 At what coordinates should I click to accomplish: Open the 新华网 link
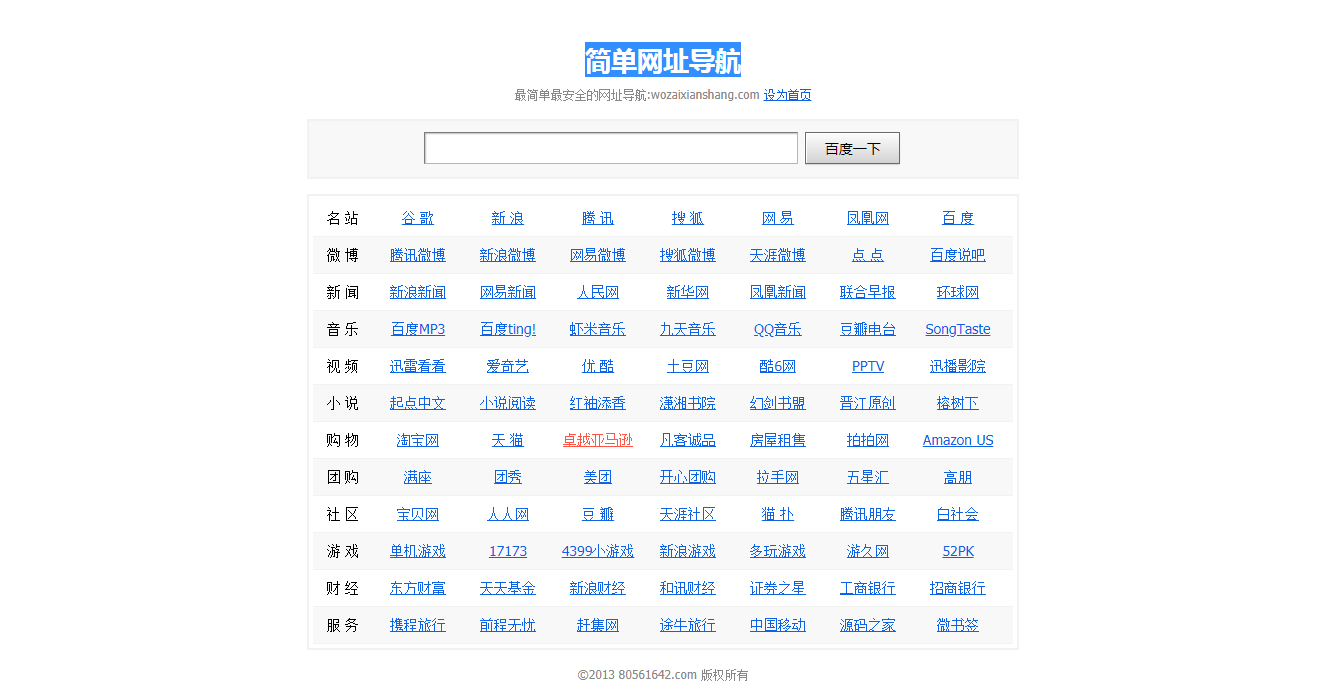pyautogui.click(x=688, y=292)
